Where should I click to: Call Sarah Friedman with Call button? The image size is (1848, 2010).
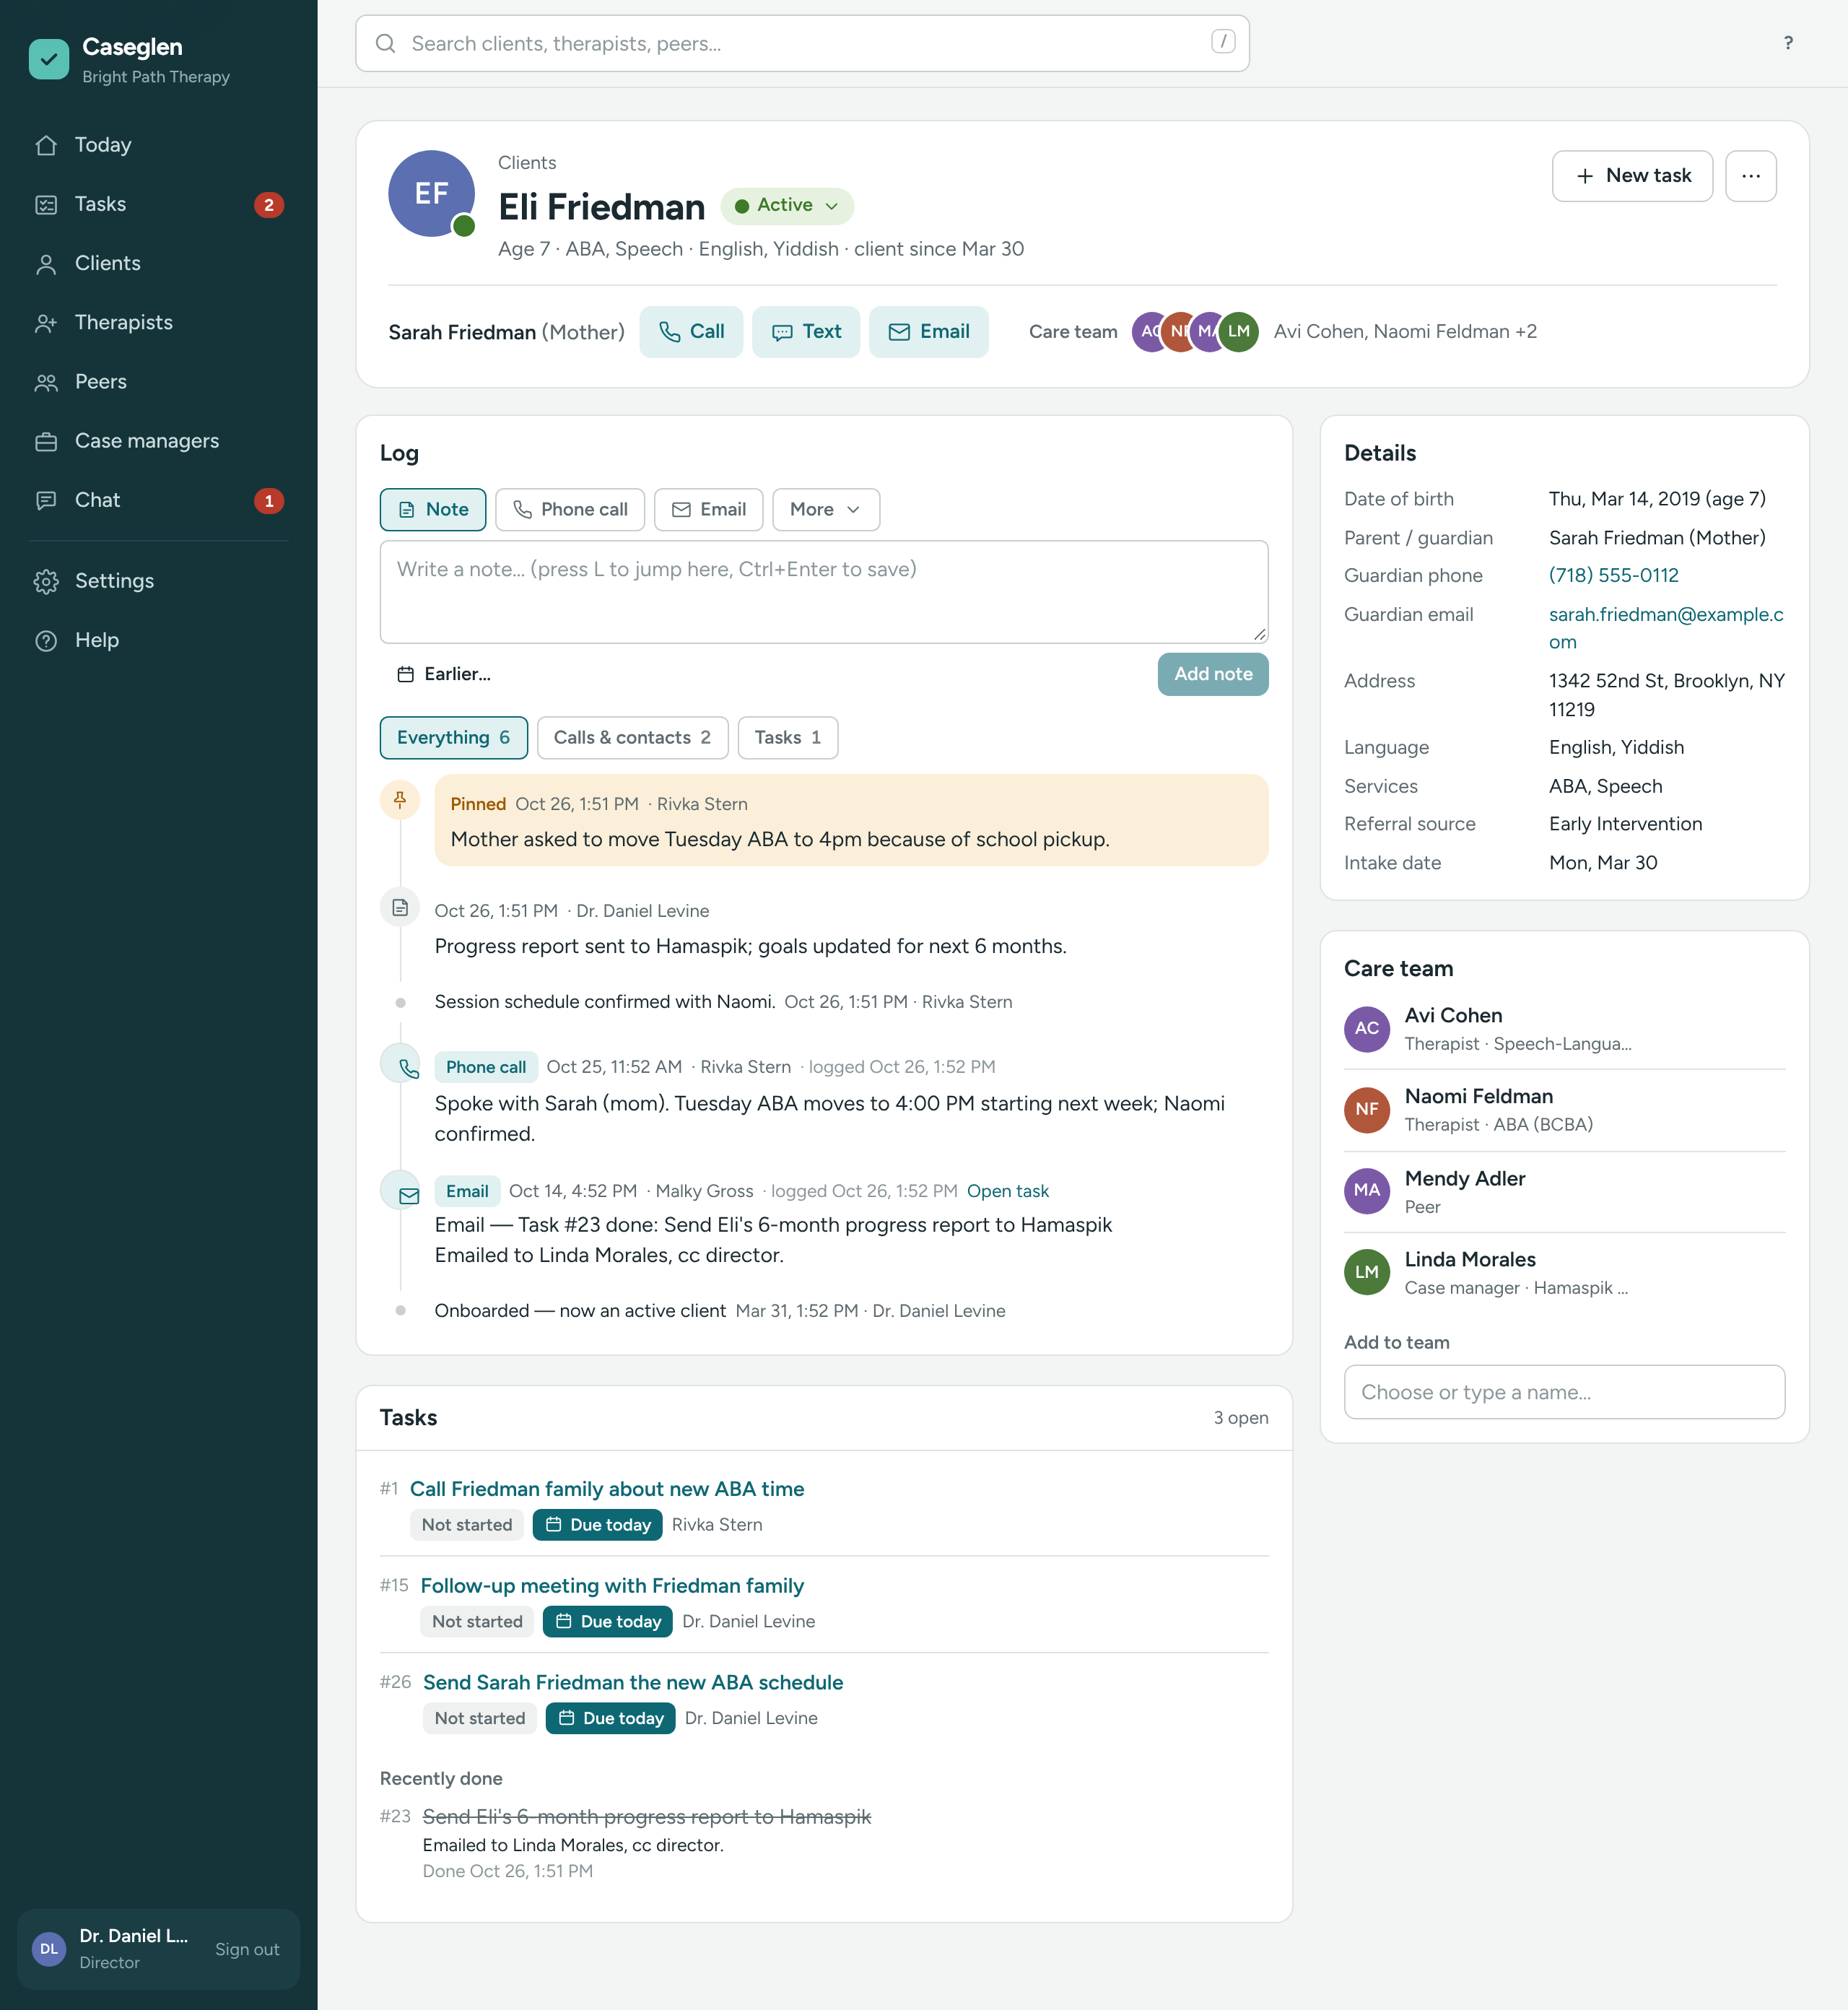(x=691, y=332)
